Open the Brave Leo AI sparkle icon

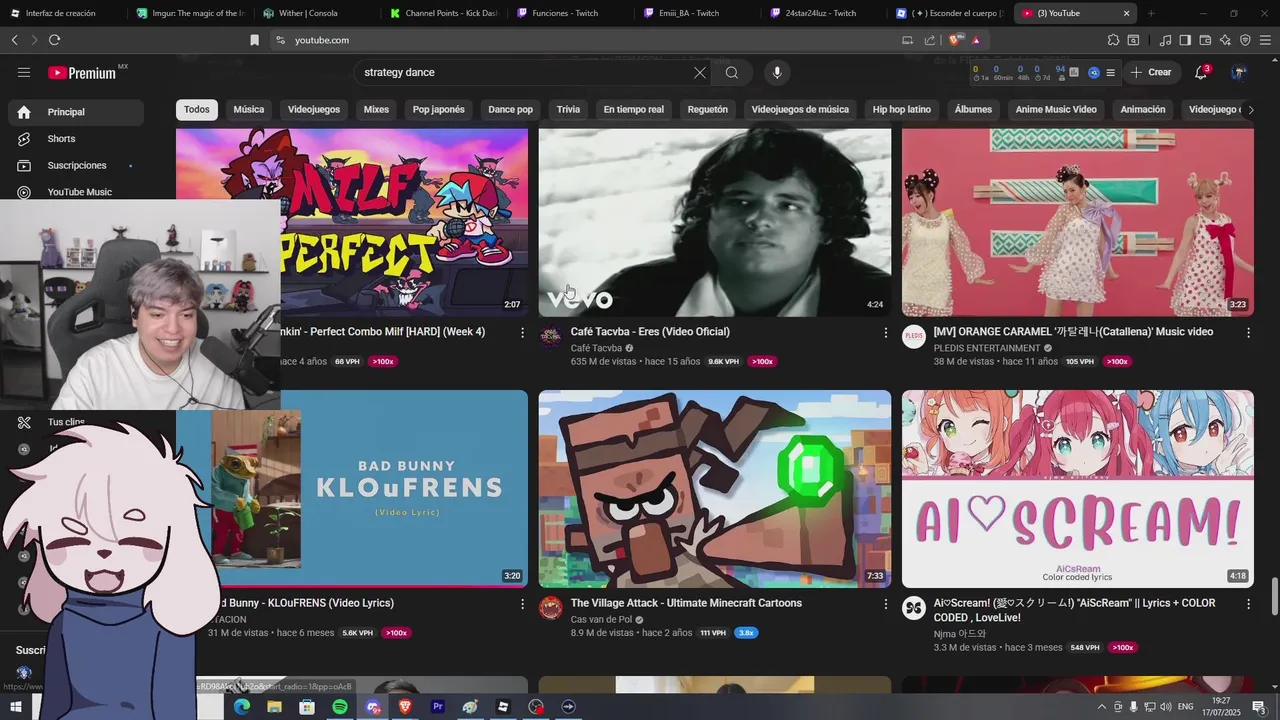1225,40
